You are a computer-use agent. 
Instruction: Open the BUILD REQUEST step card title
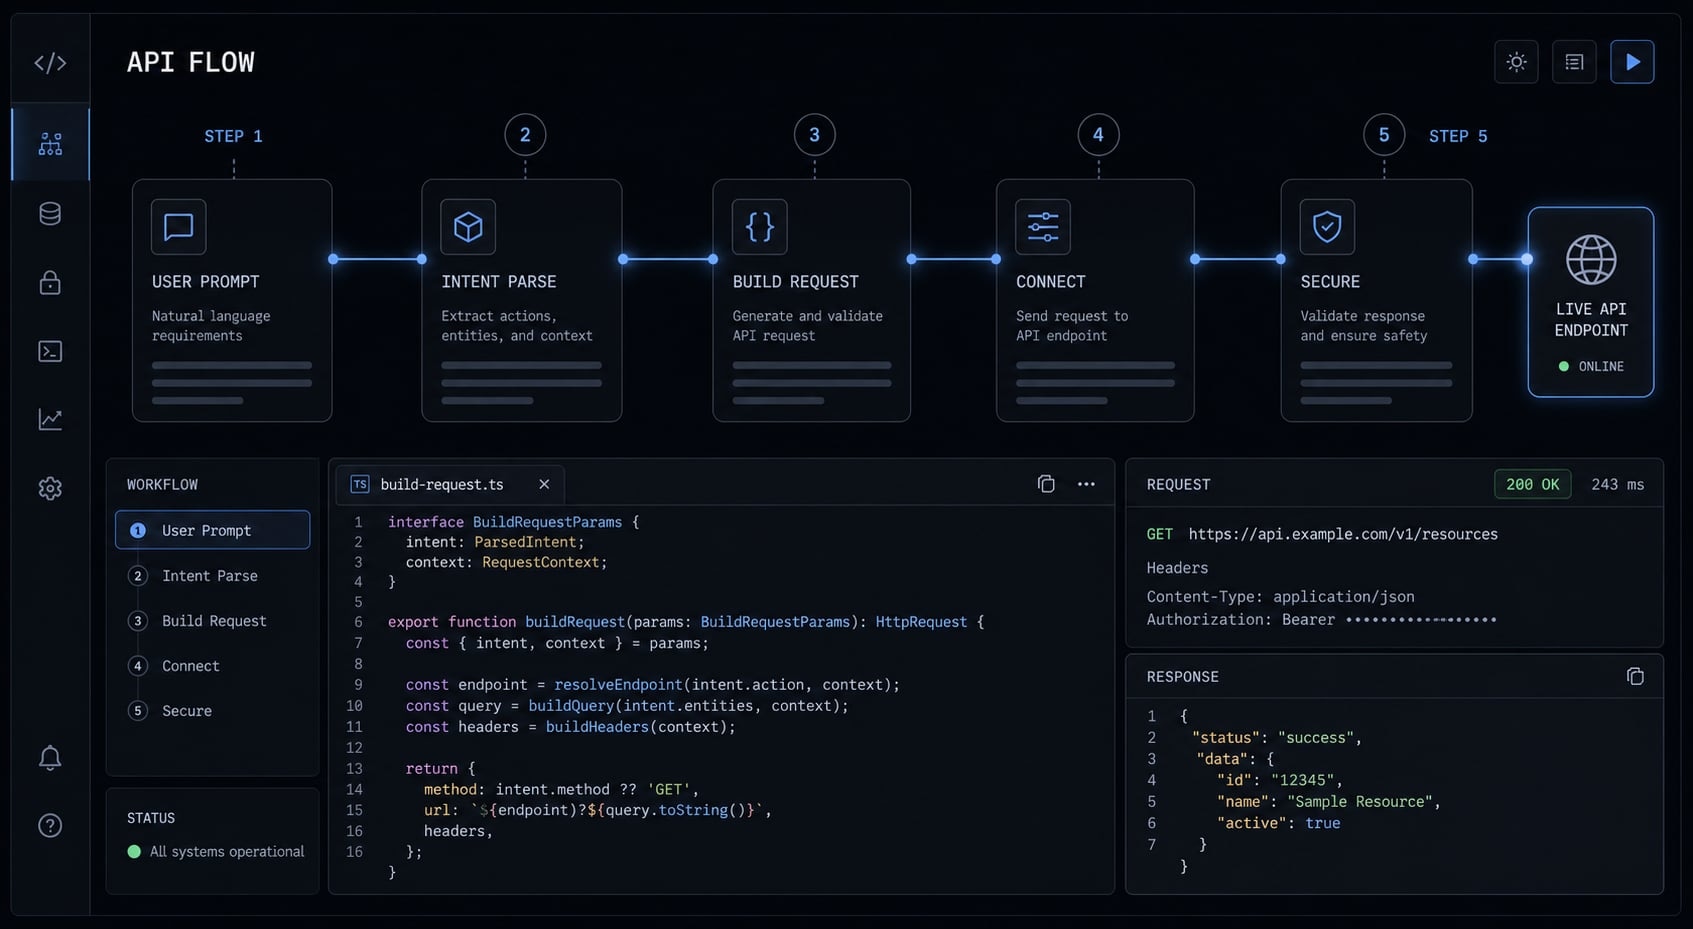click(795, 282)
